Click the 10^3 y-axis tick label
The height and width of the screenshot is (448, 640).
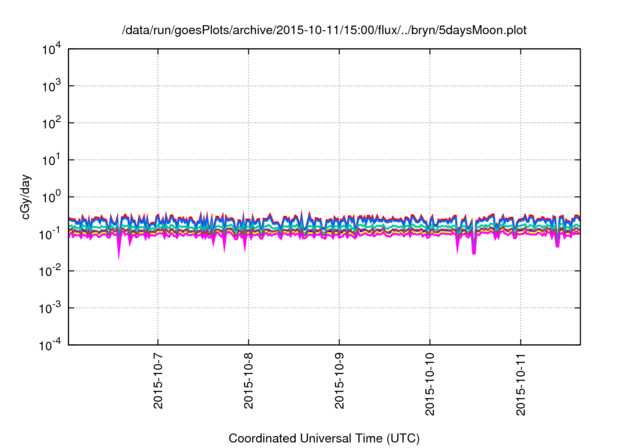[x=49, y=87]
